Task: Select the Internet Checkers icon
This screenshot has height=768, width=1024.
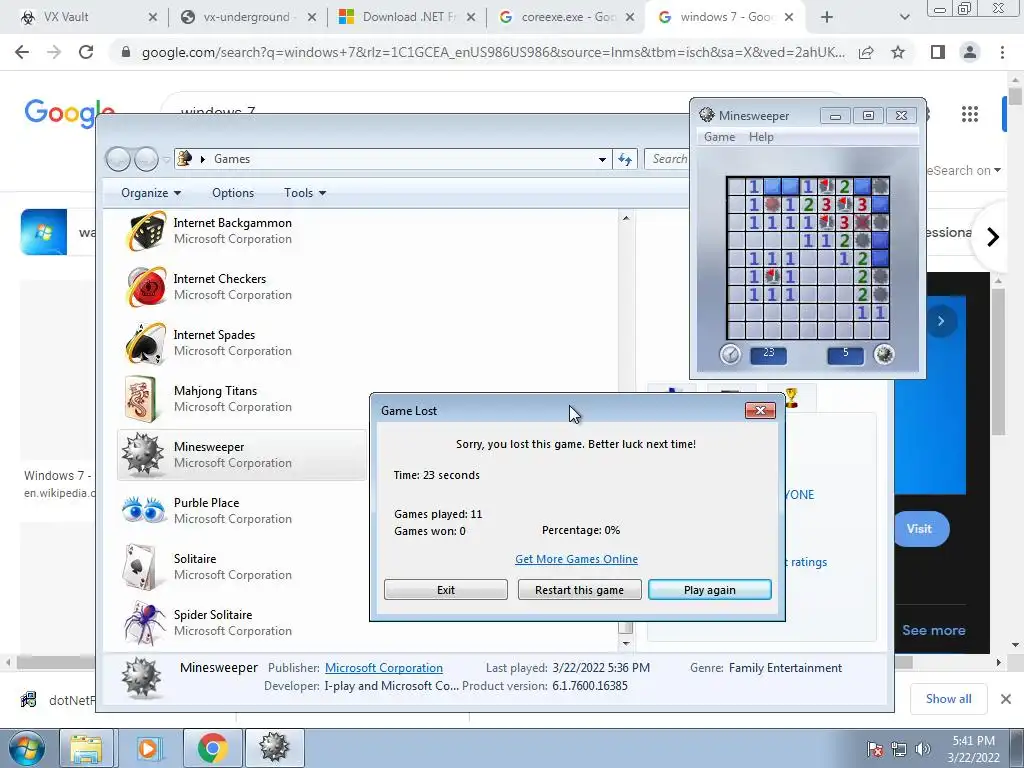Action: click(x=145, y=287)
